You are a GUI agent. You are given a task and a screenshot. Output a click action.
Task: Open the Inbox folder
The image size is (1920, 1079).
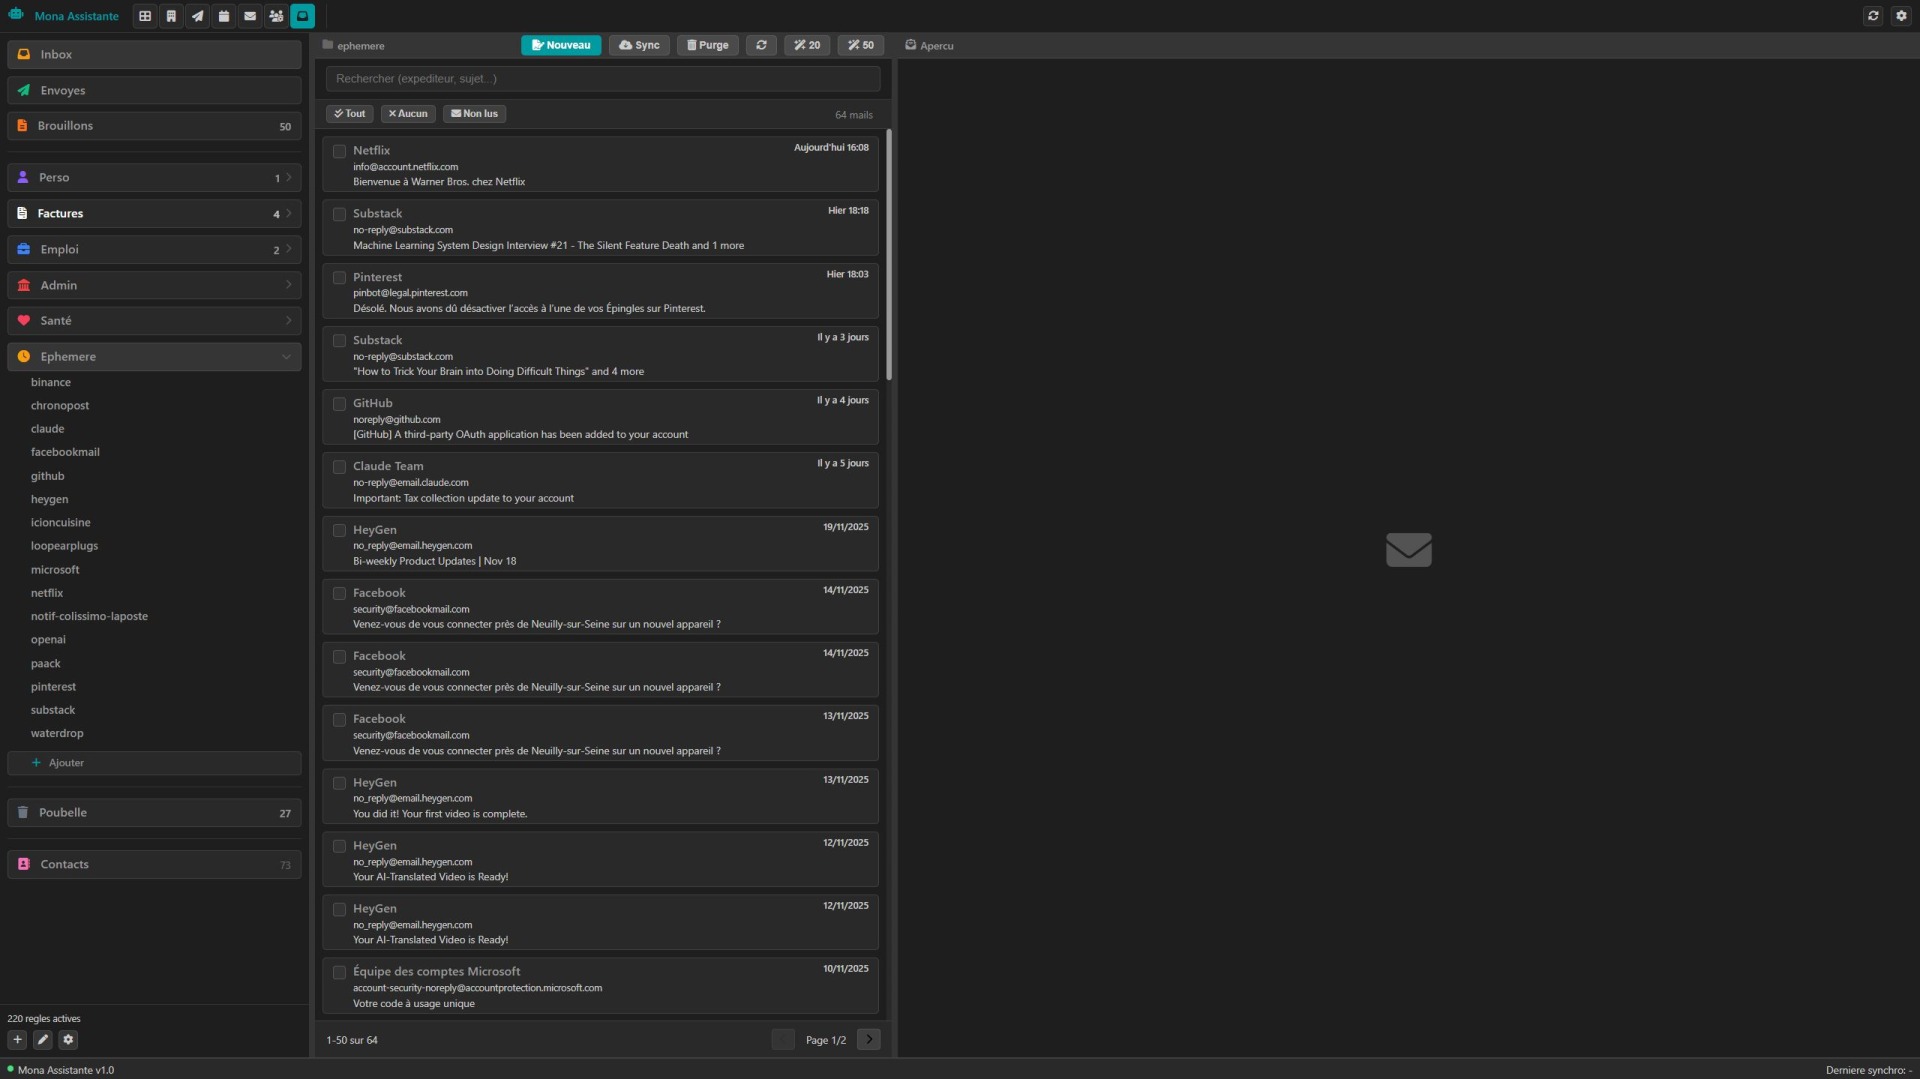[x=154, y=55]
